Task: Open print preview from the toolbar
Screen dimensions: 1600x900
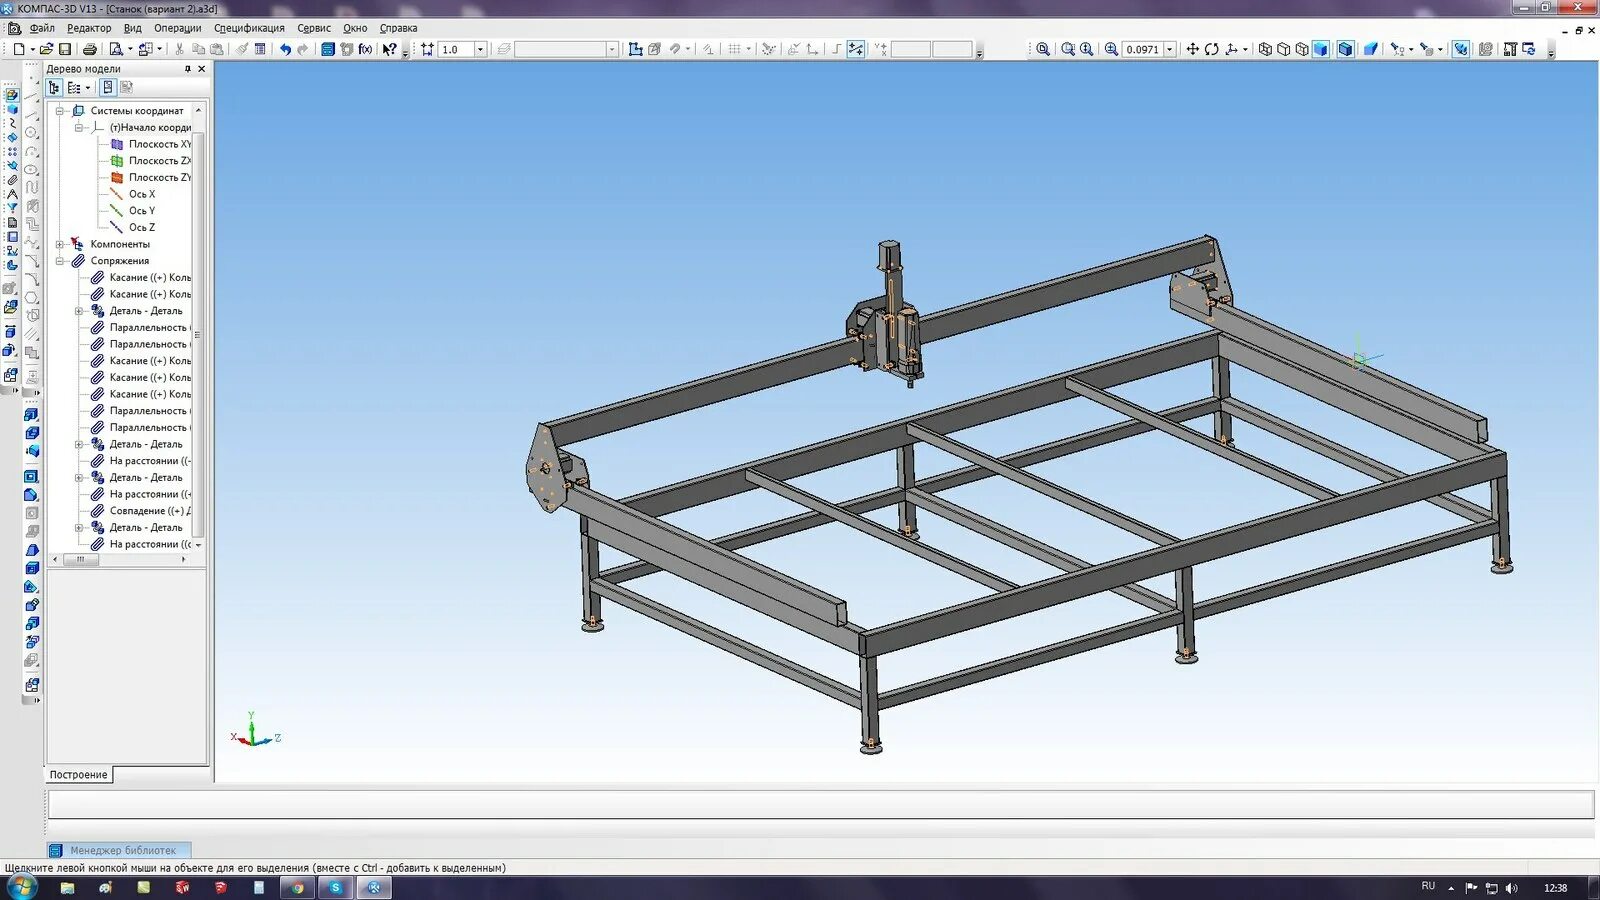Action: (x=116, y=49)
